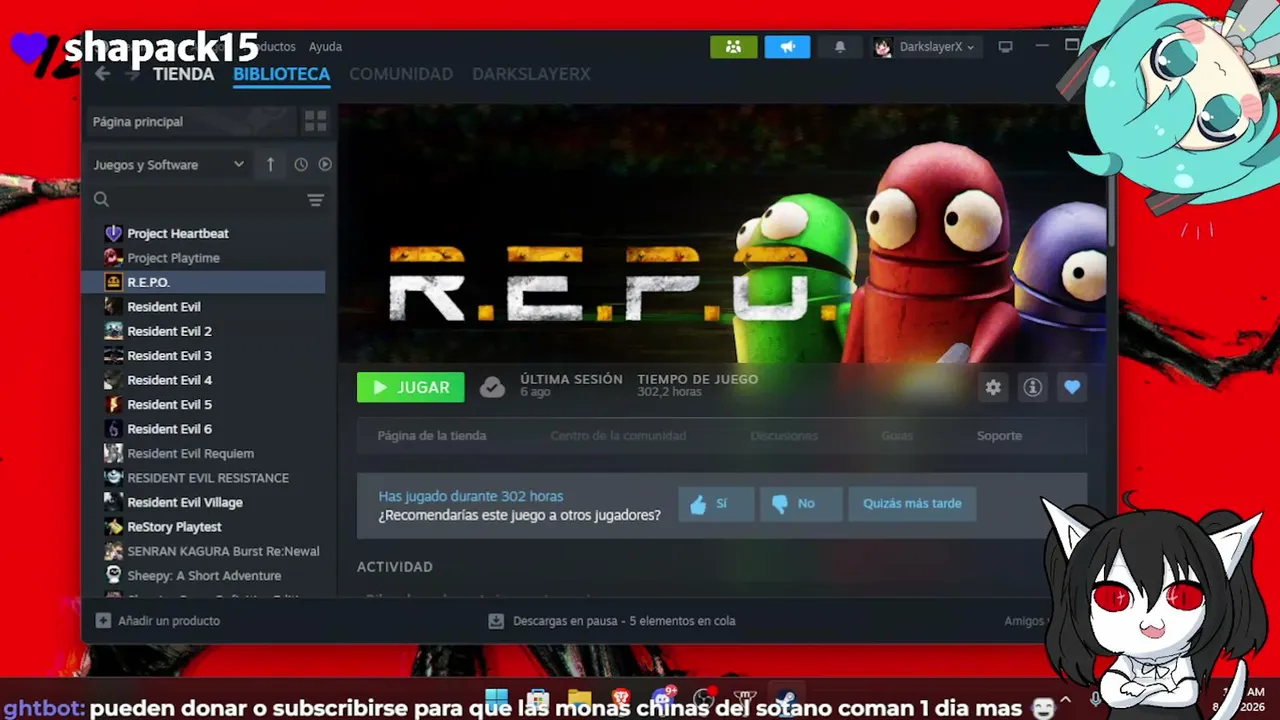Viewport: 1280px width, 720px height.
Task: Open R.E.P.O. game info icon
Action: pos(1032,387)
